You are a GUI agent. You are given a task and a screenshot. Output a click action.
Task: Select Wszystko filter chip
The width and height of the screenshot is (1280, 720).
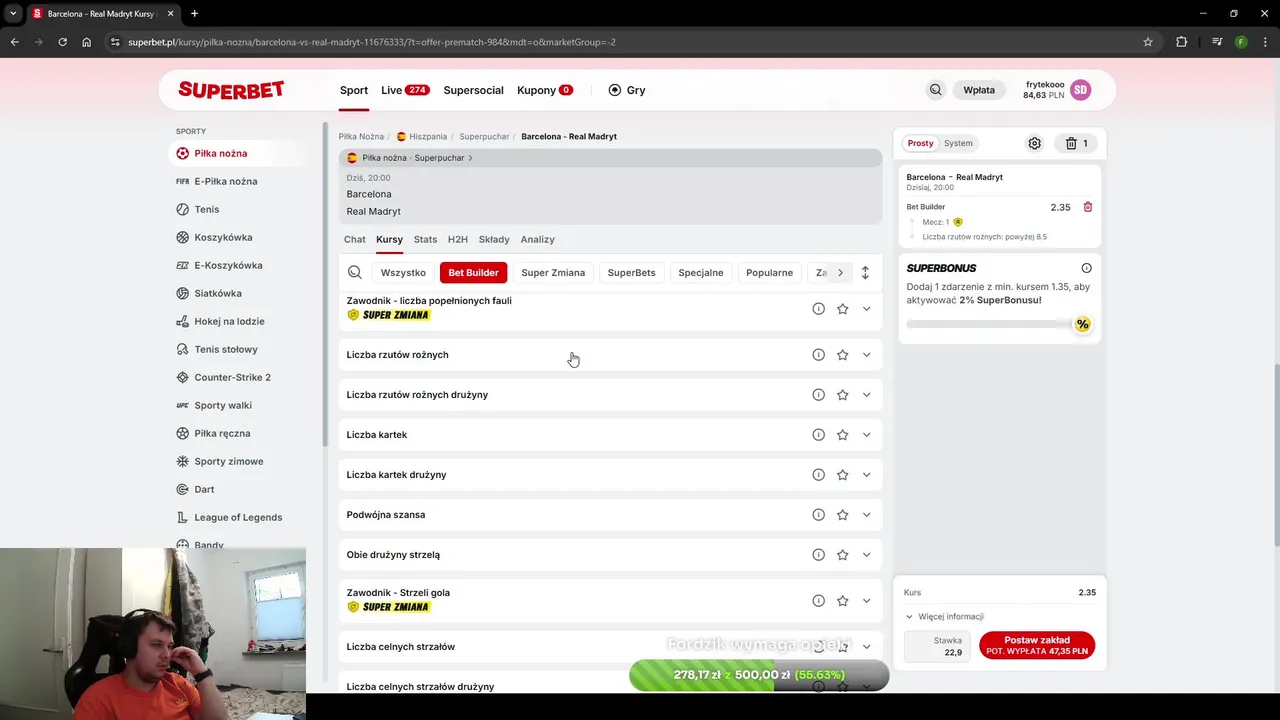tap(403, 272)
